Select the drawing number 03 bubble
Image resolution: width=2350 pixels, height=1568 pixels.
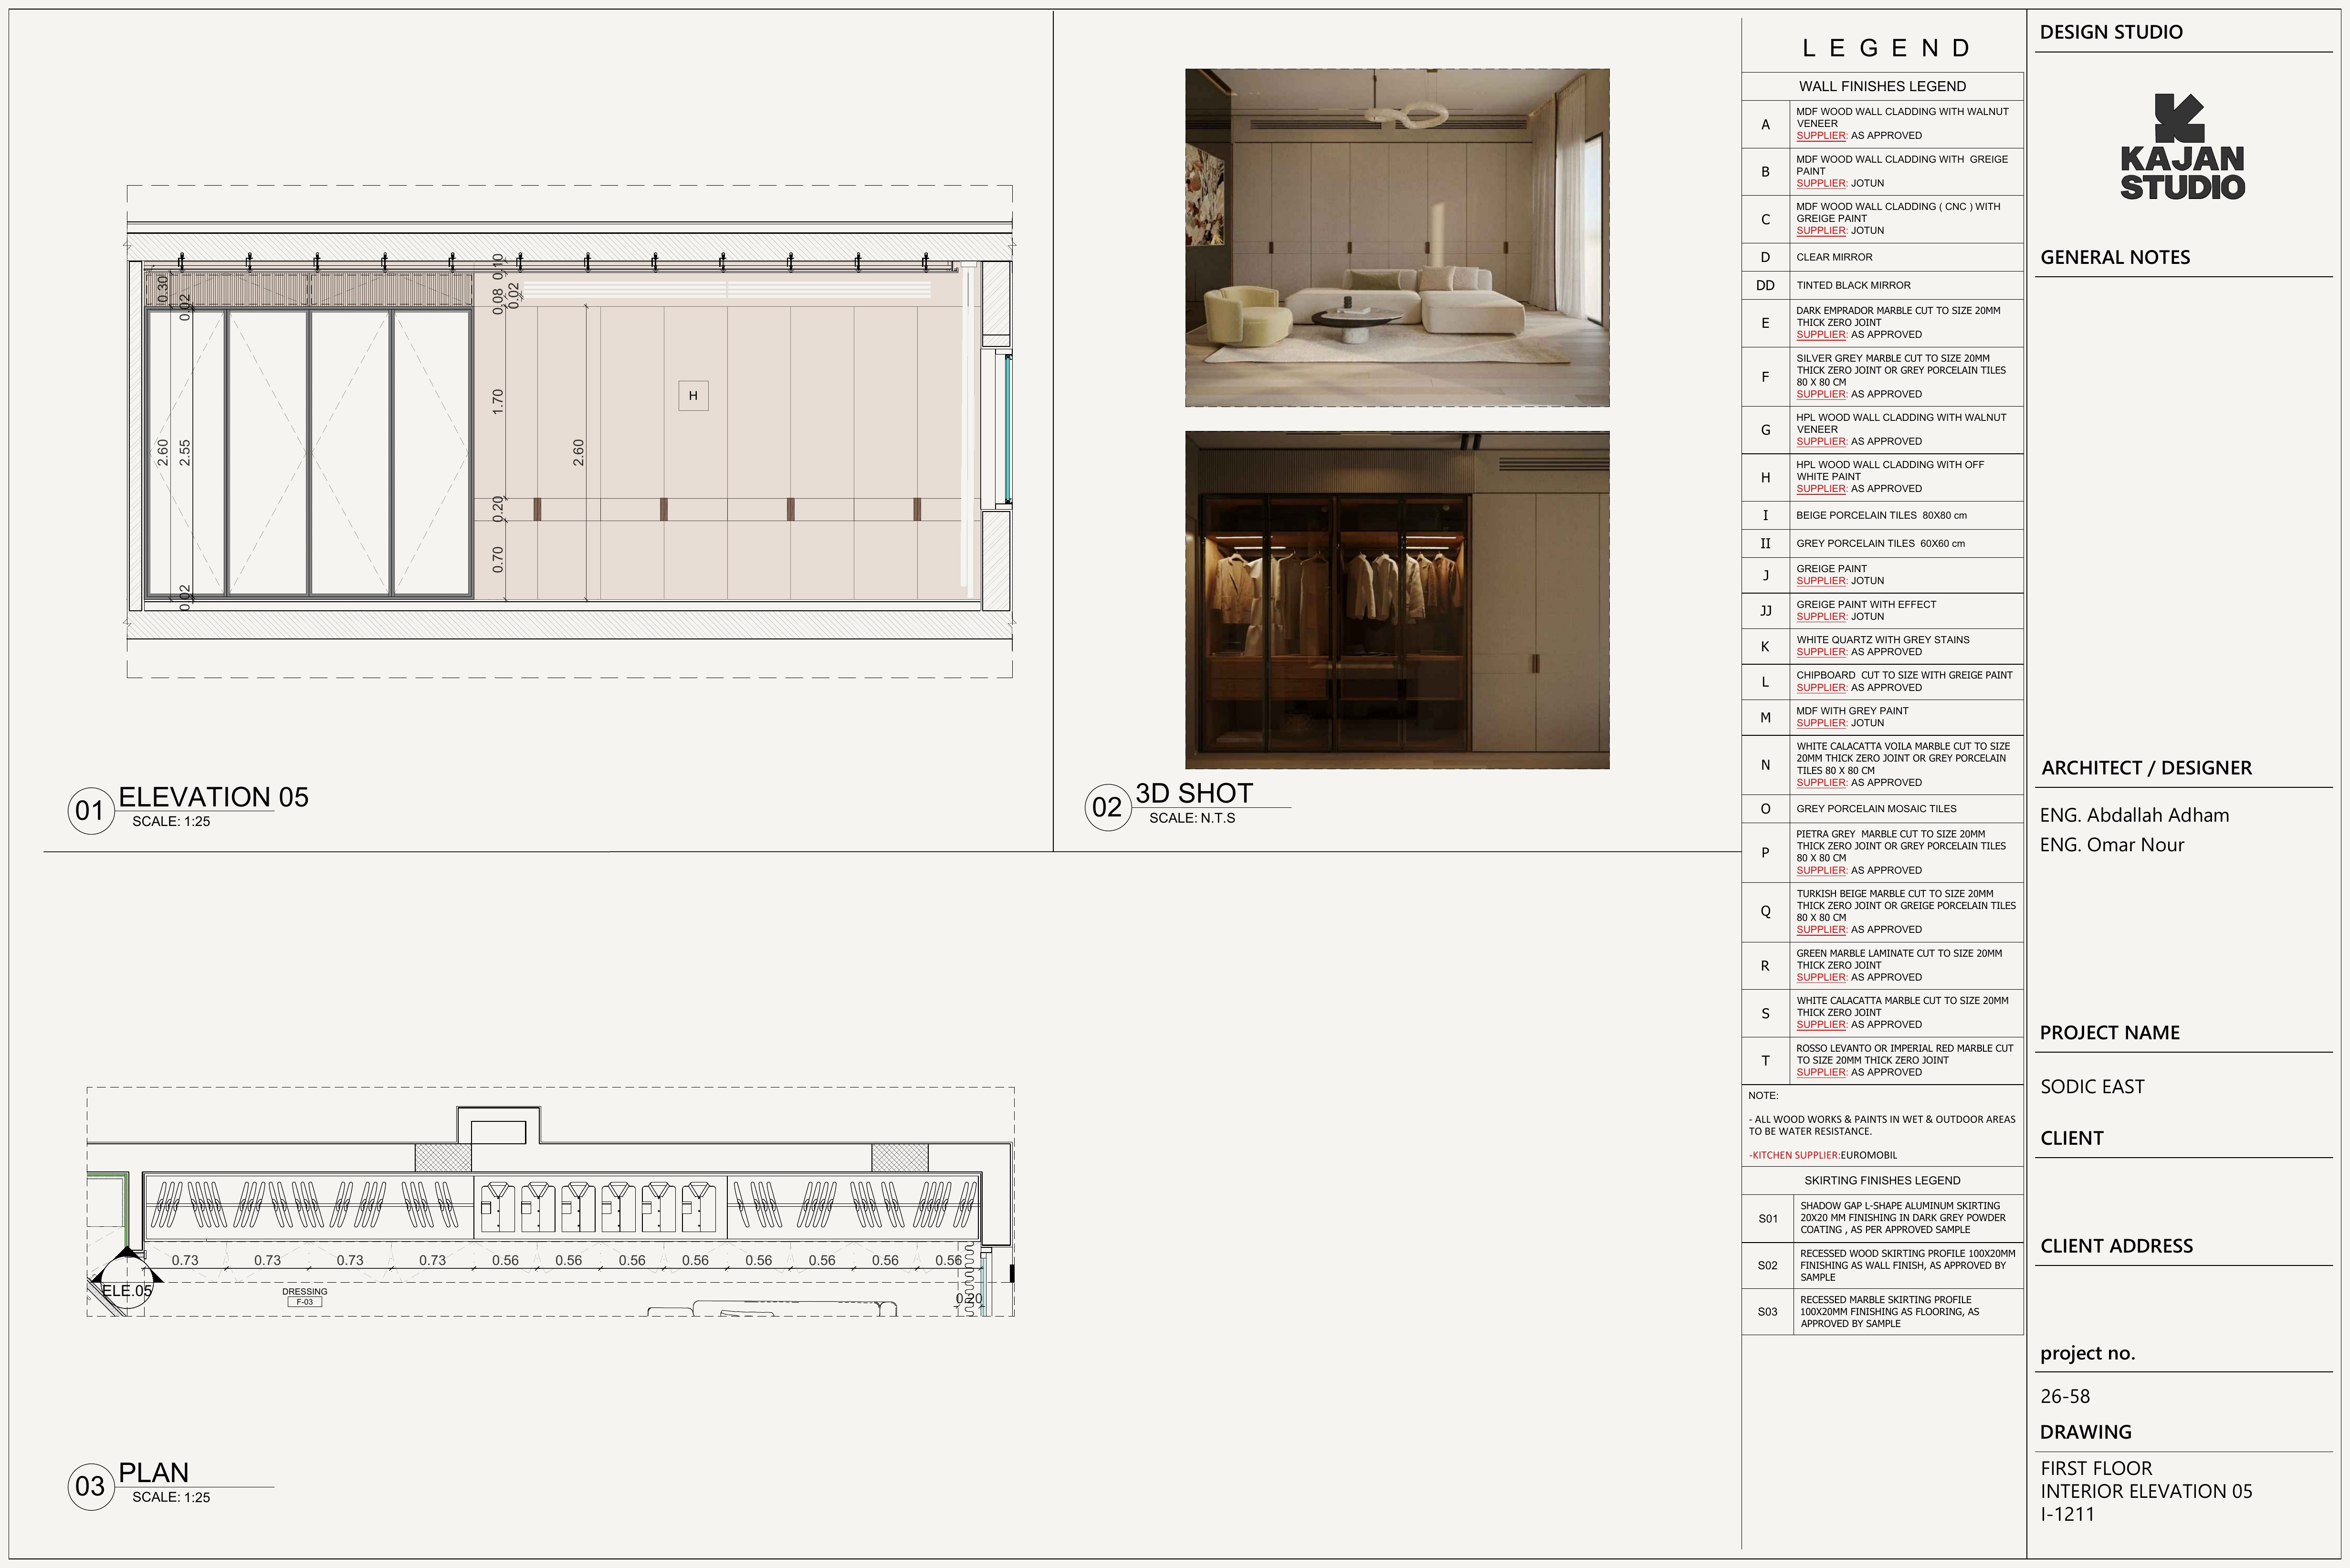[x=90, y=1487]
